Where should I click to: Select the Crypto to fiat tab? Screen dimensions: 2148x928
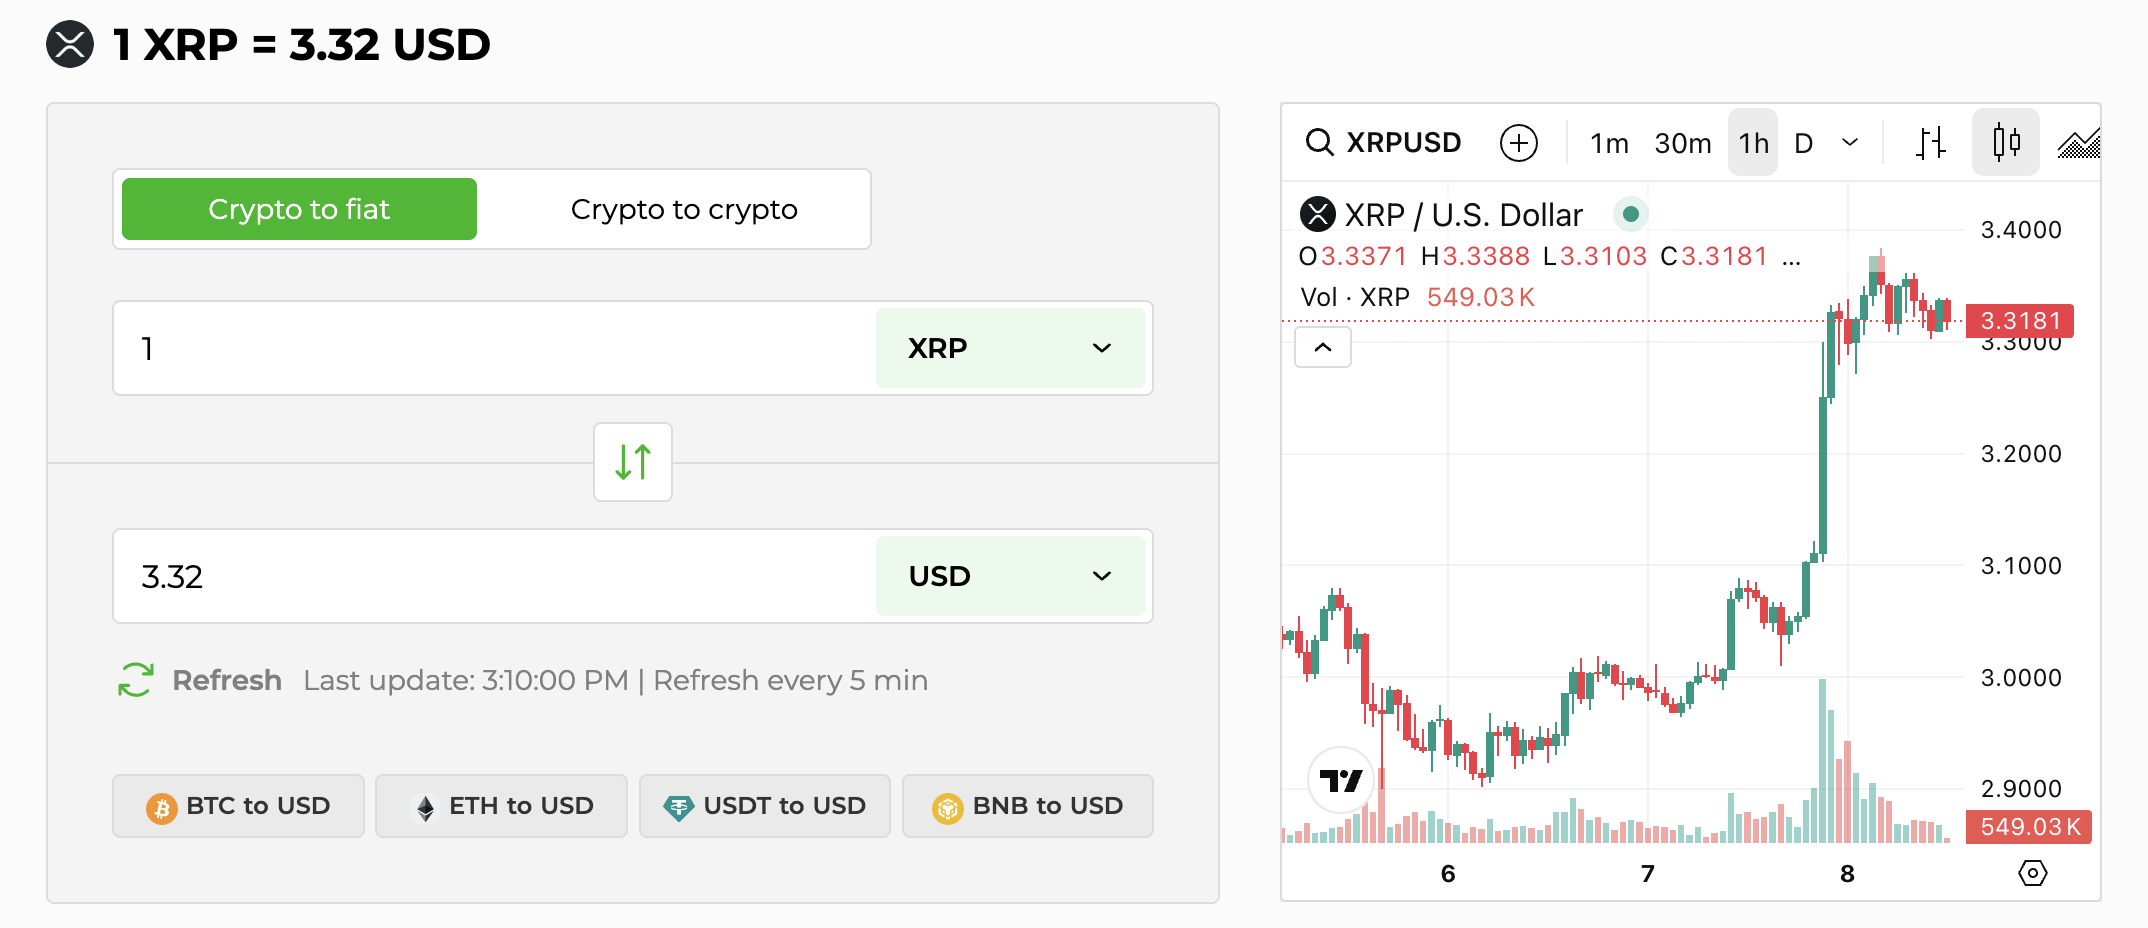[x=297, y=208]
